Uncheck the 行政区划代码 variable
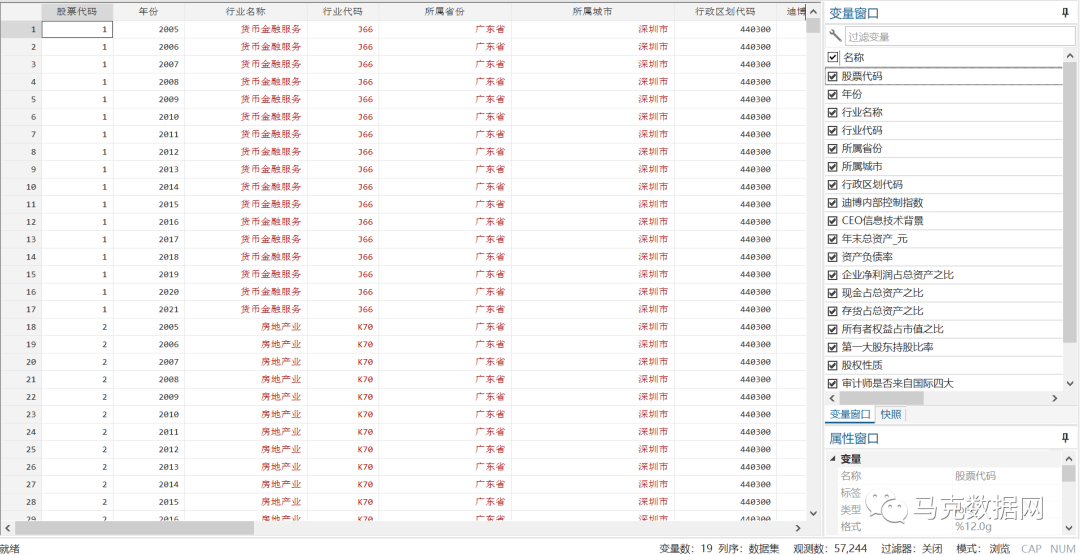The width and height of the screenshot is (1080, 555). coord(833,185)
